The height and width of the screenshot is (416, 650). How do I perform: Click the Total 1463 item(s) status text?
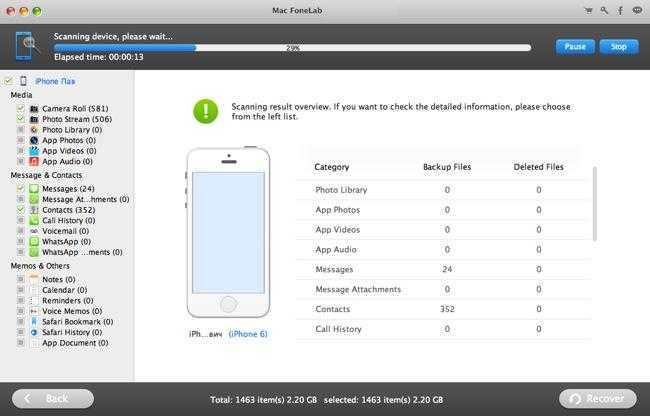264,400
